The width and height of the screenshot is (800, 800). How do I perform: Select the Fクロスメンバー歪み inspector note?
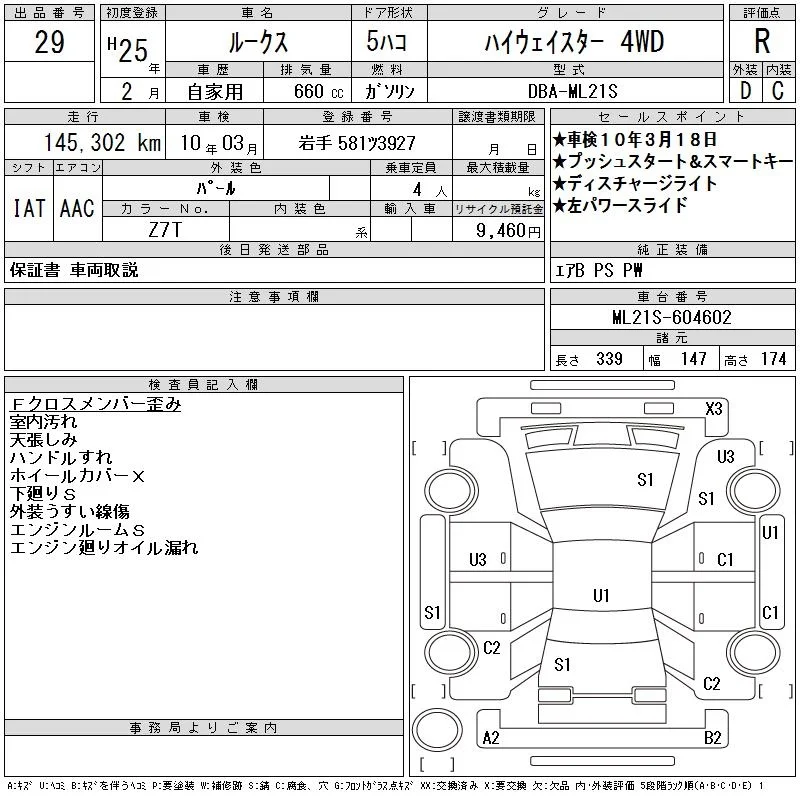[x=95, y=404]
